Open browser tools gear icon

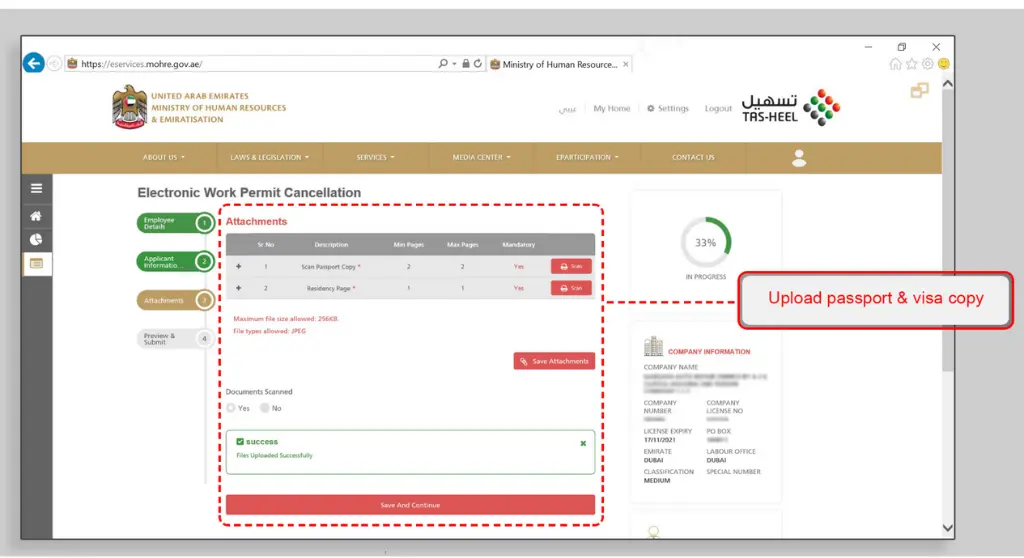coord(927,63)
